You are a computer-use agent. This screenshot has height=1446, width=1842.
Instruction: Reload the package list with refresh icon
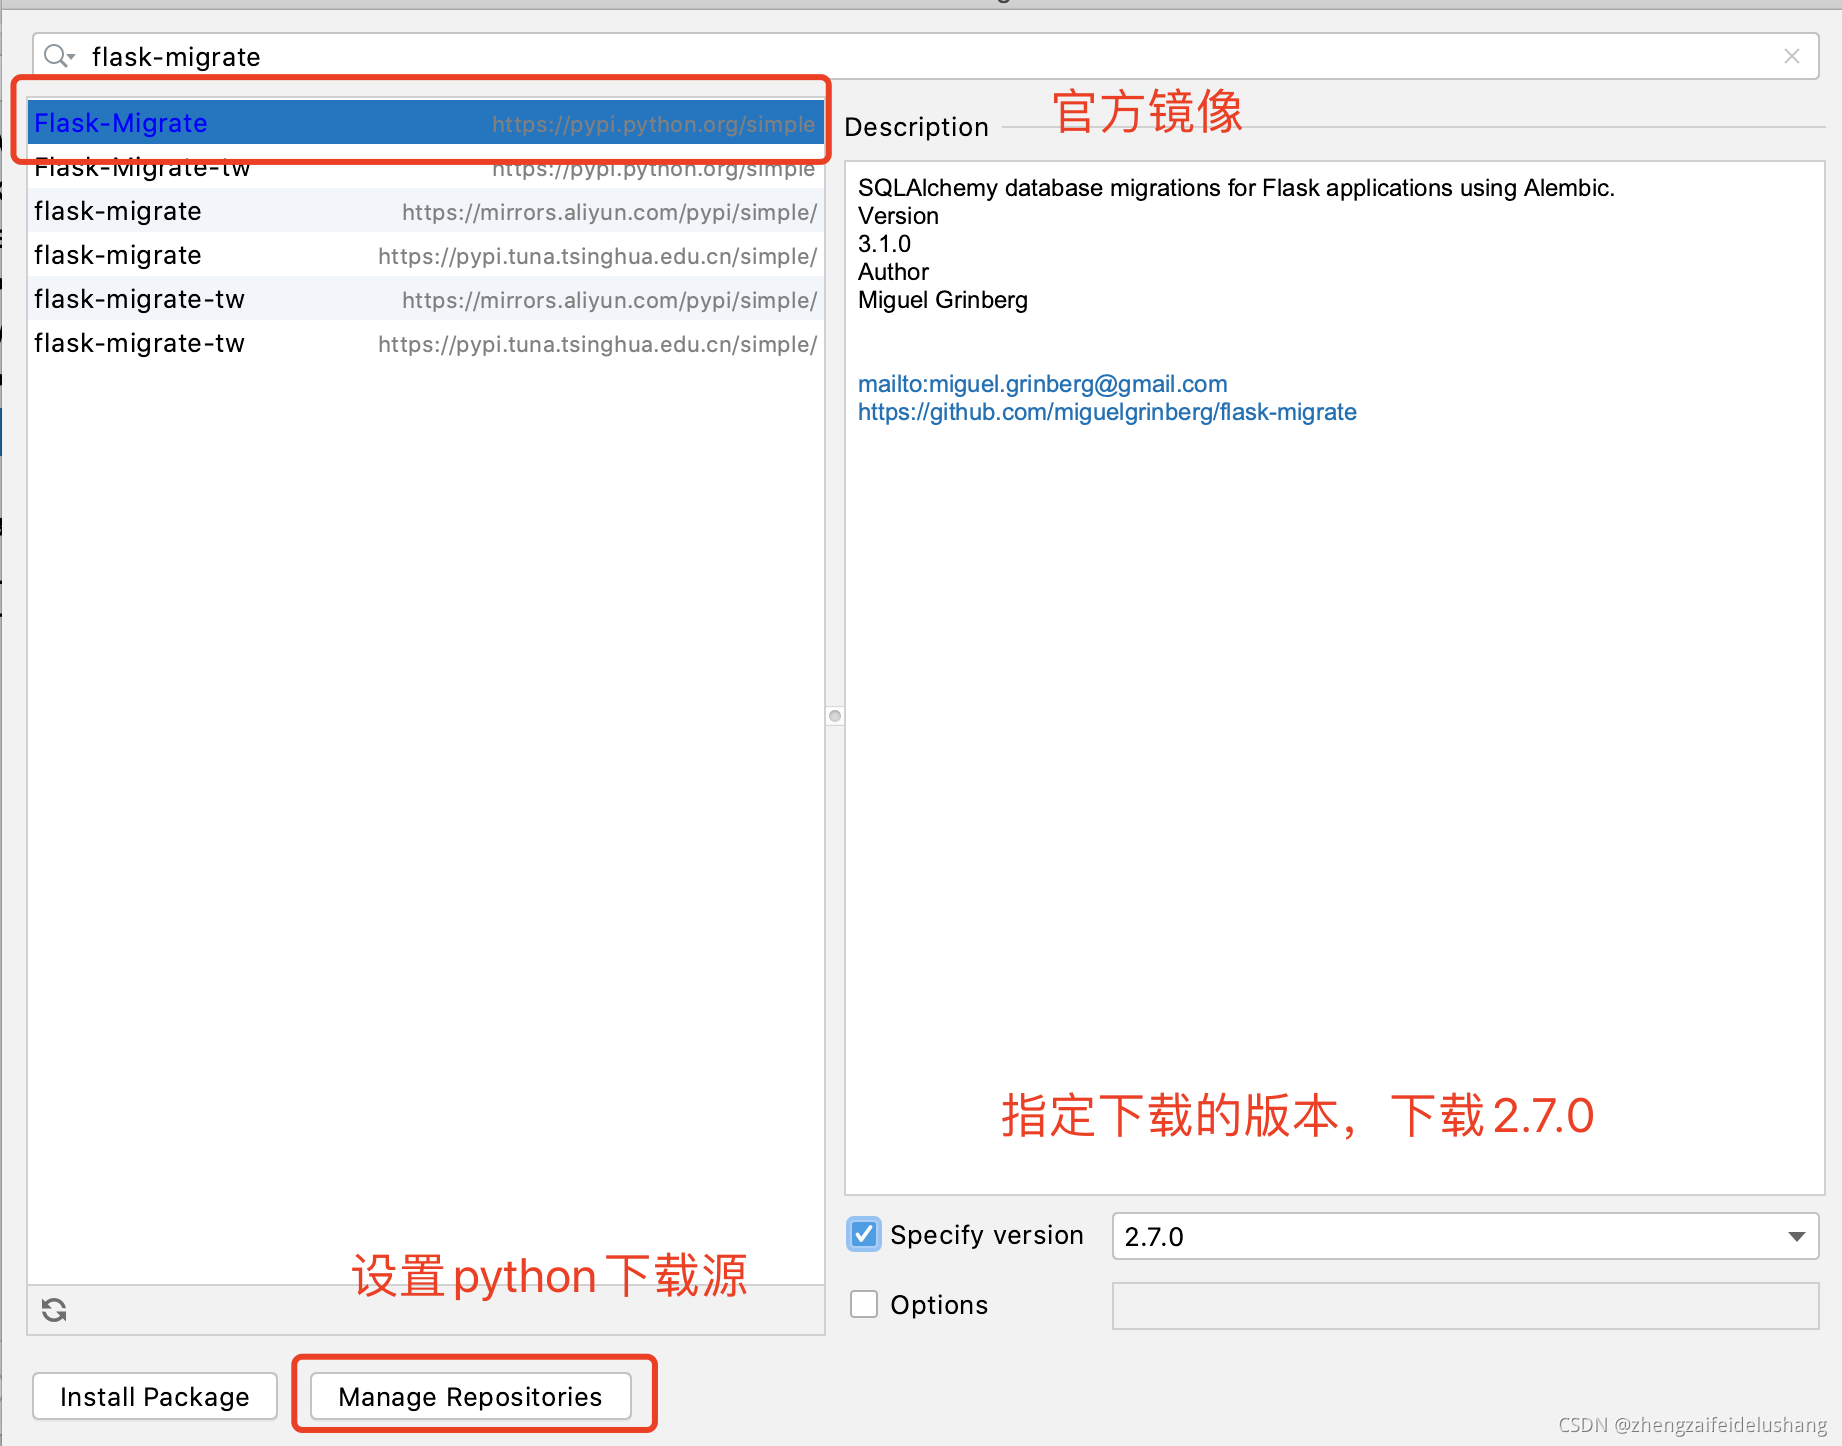[54, 1310]
